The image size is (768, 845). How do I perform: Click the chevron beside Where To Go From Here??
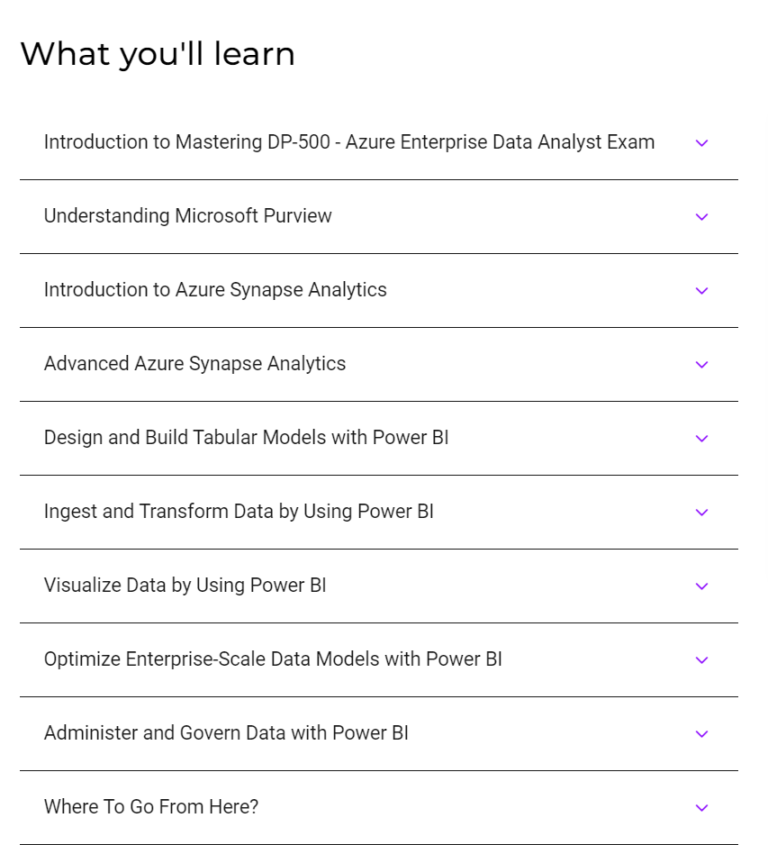click(x=701, y=807)
